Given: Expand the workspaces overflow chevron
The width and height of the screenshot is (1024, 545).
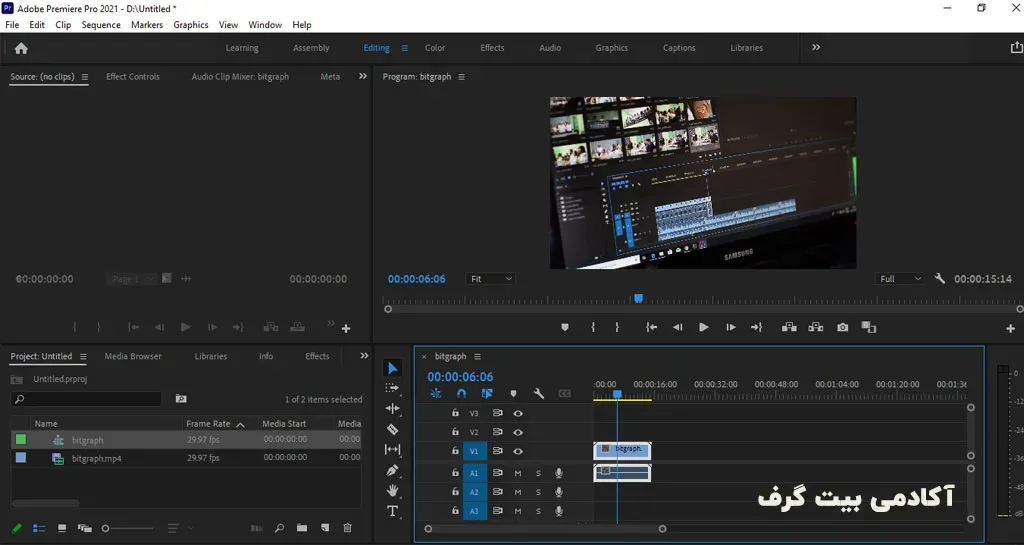Looking at the screenshot, I should tap(816, 48).
